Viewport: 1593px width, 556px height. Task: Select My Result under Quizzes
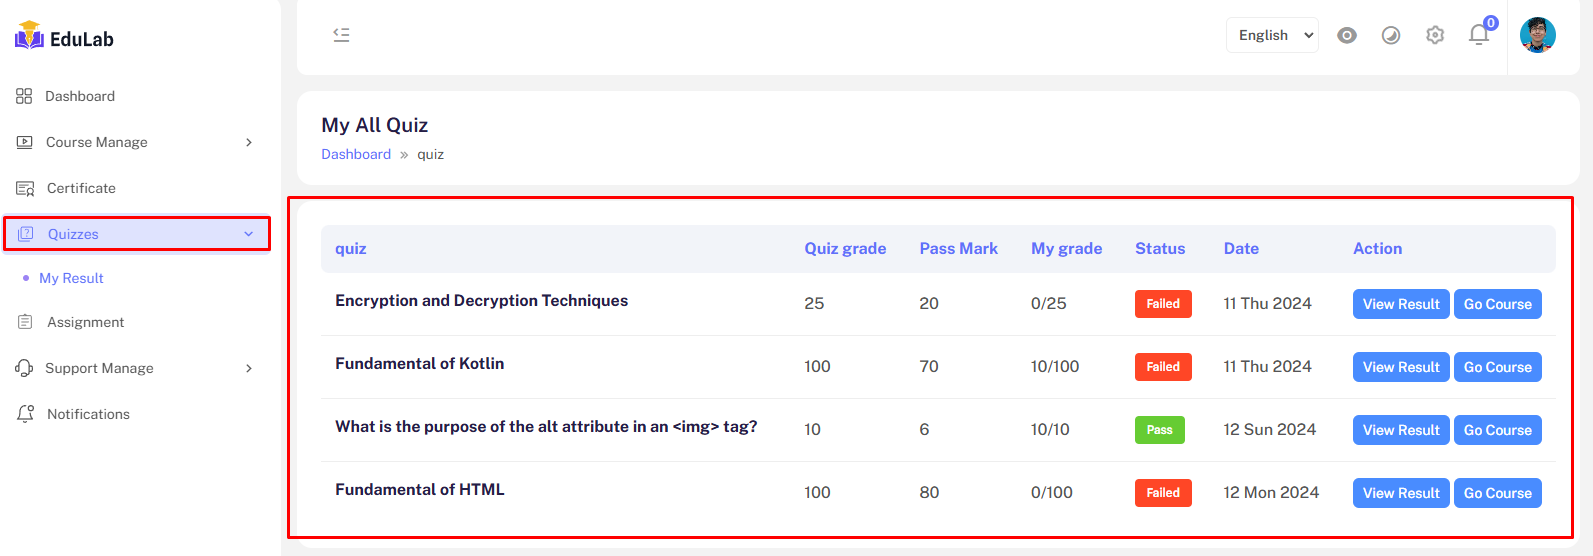pyautogui.click(x=71, y=278)
